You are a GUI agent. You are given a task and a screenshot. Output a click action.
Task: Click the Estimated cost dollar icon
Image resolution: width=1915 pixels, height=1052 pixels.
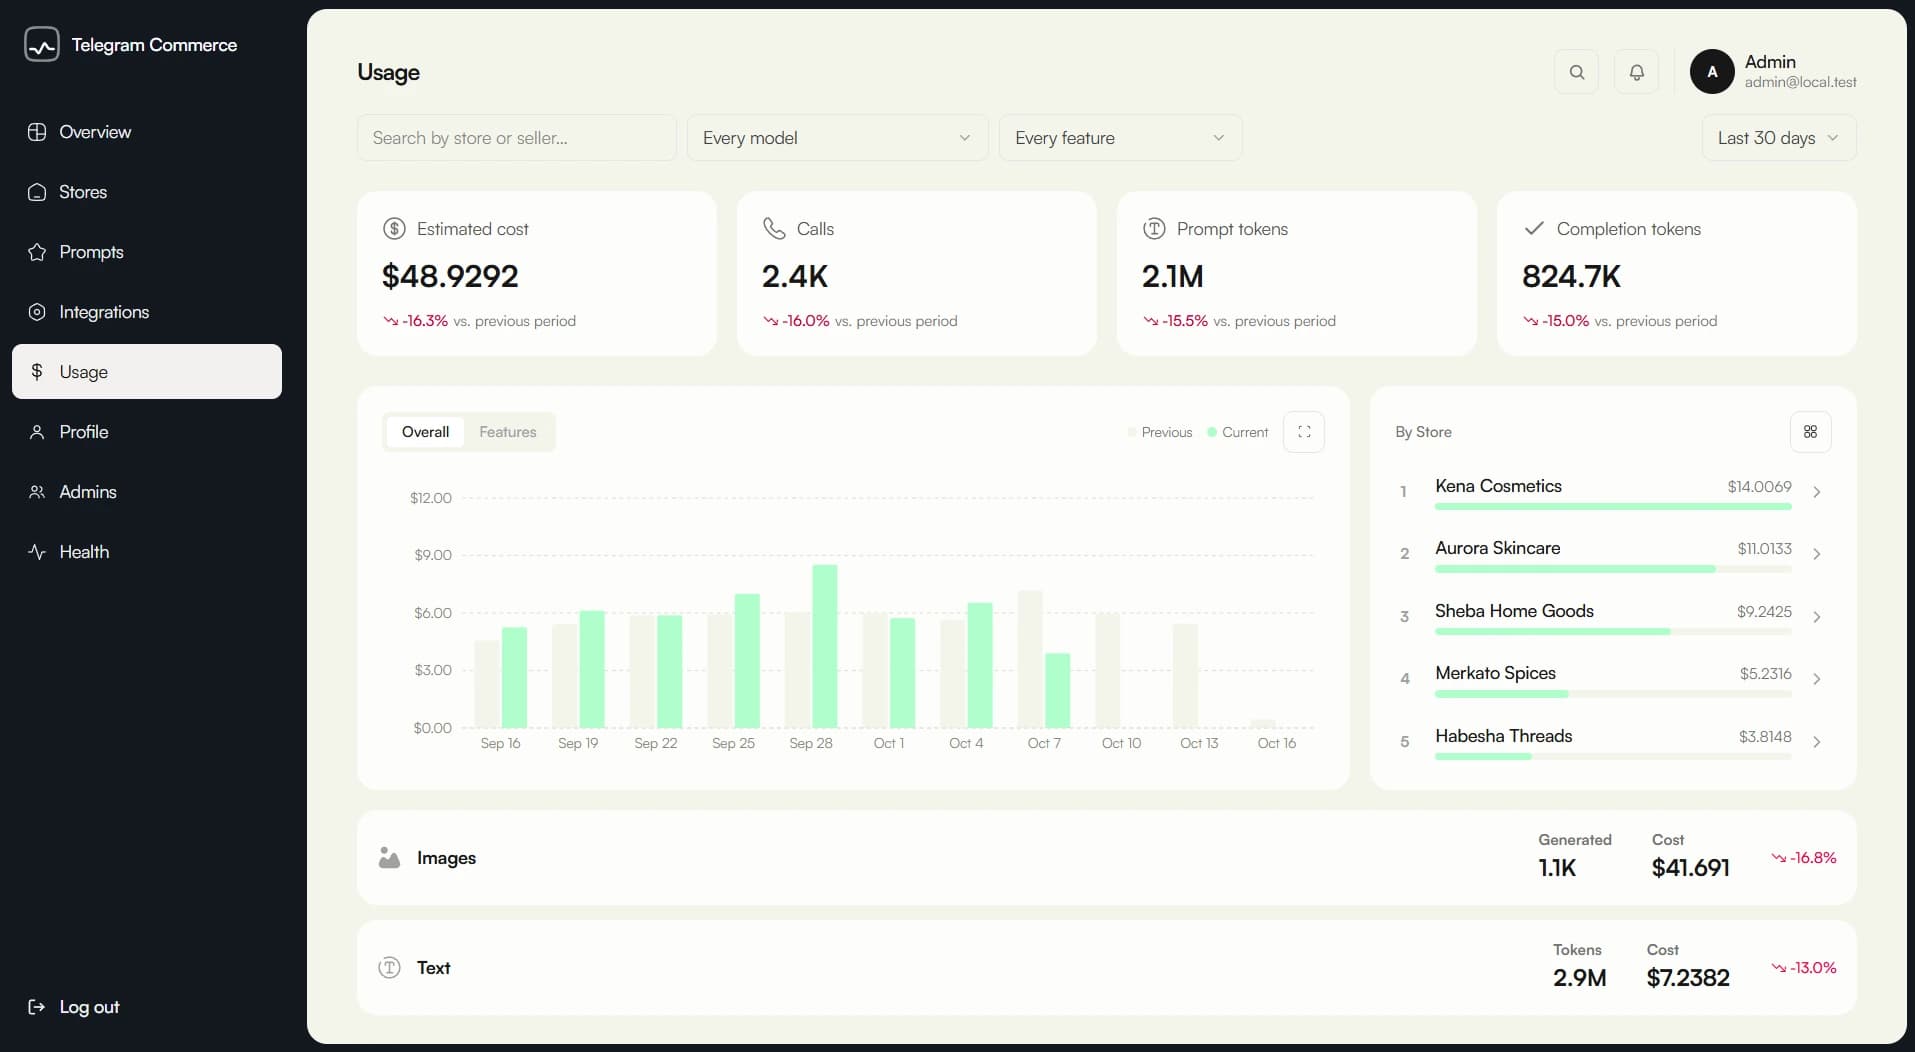(x=394, y=229)
